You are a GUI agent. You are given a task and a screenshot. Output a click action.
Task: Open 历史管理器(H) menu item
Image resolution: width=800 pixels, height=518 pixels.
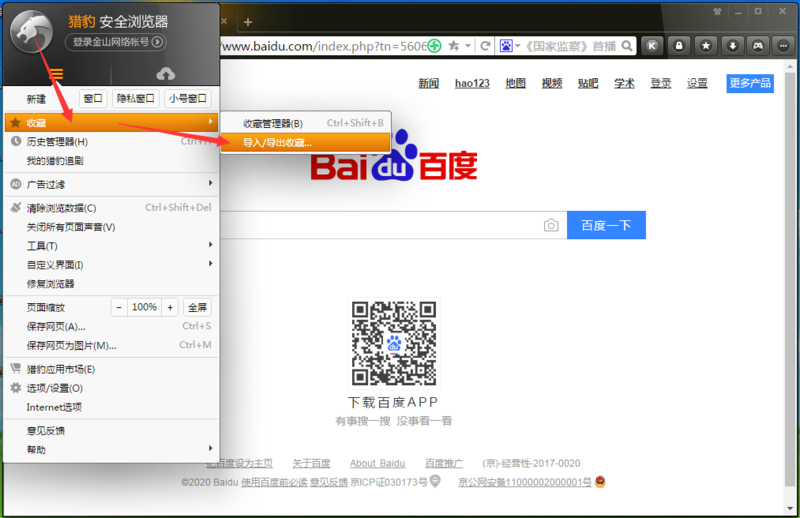(x=111, y=142)
